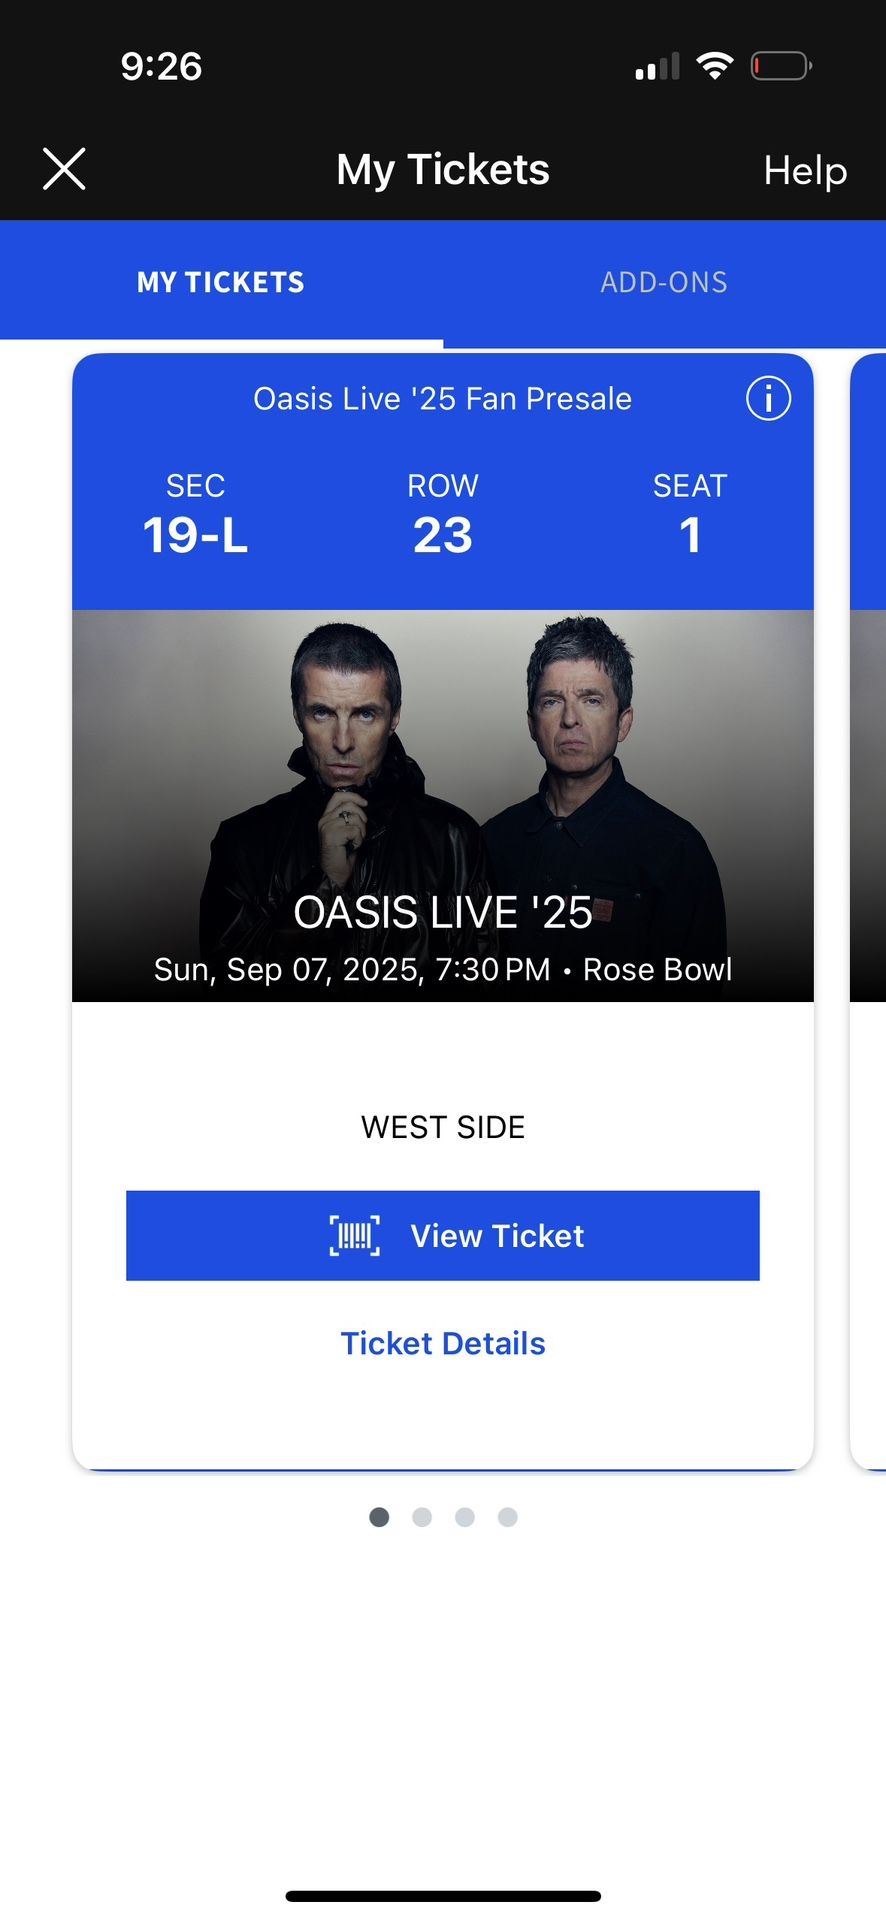Switch to the Add-Ons tab
This screenshot has height=1920, width=886.
(x=664, y=282)
